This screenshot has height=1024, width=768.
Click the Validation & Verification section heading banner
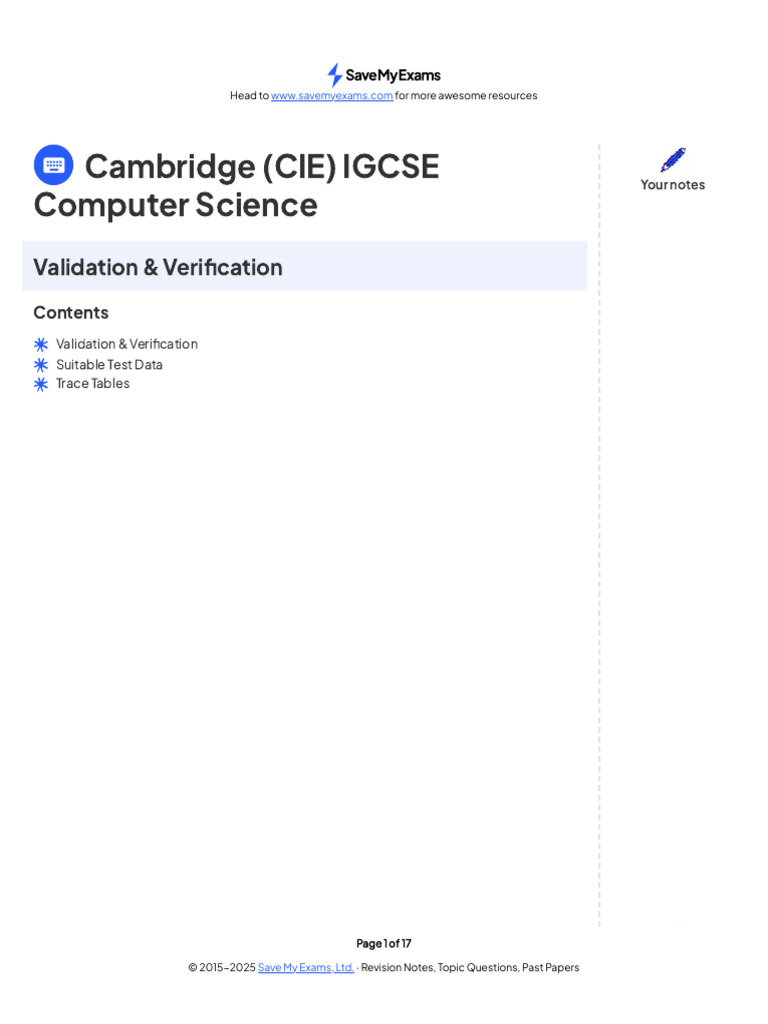coord(304,267)
